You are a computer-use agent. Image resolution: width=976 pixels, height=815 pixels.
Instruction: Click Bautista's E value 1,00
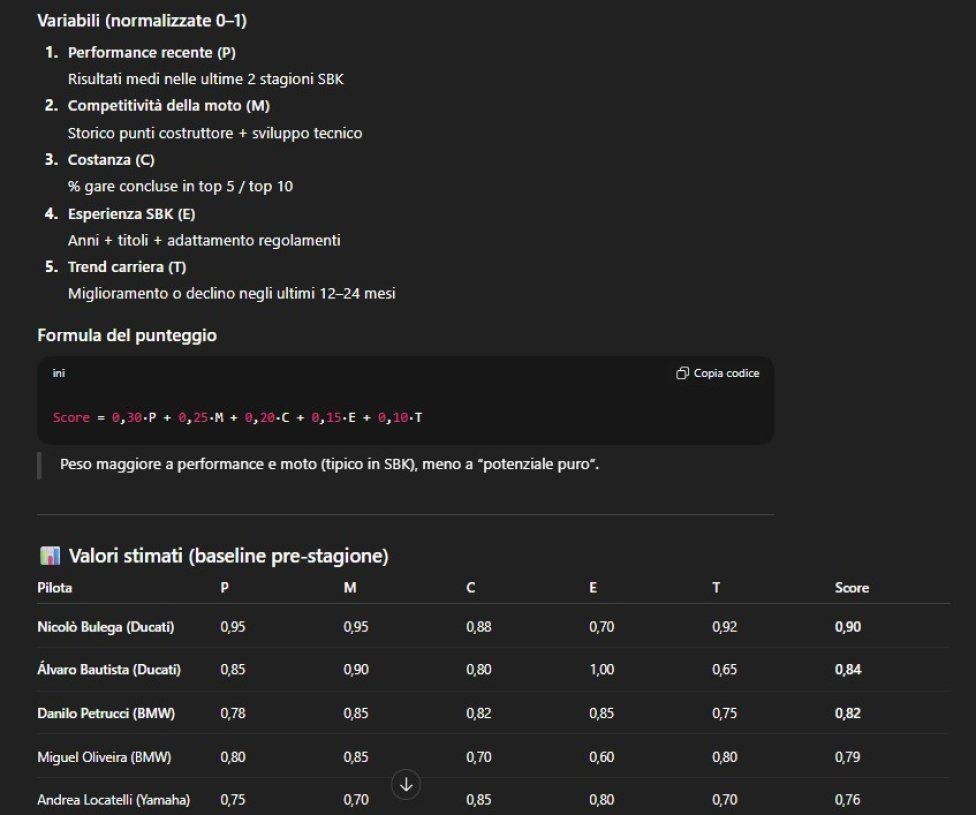(x=602, y=670)
